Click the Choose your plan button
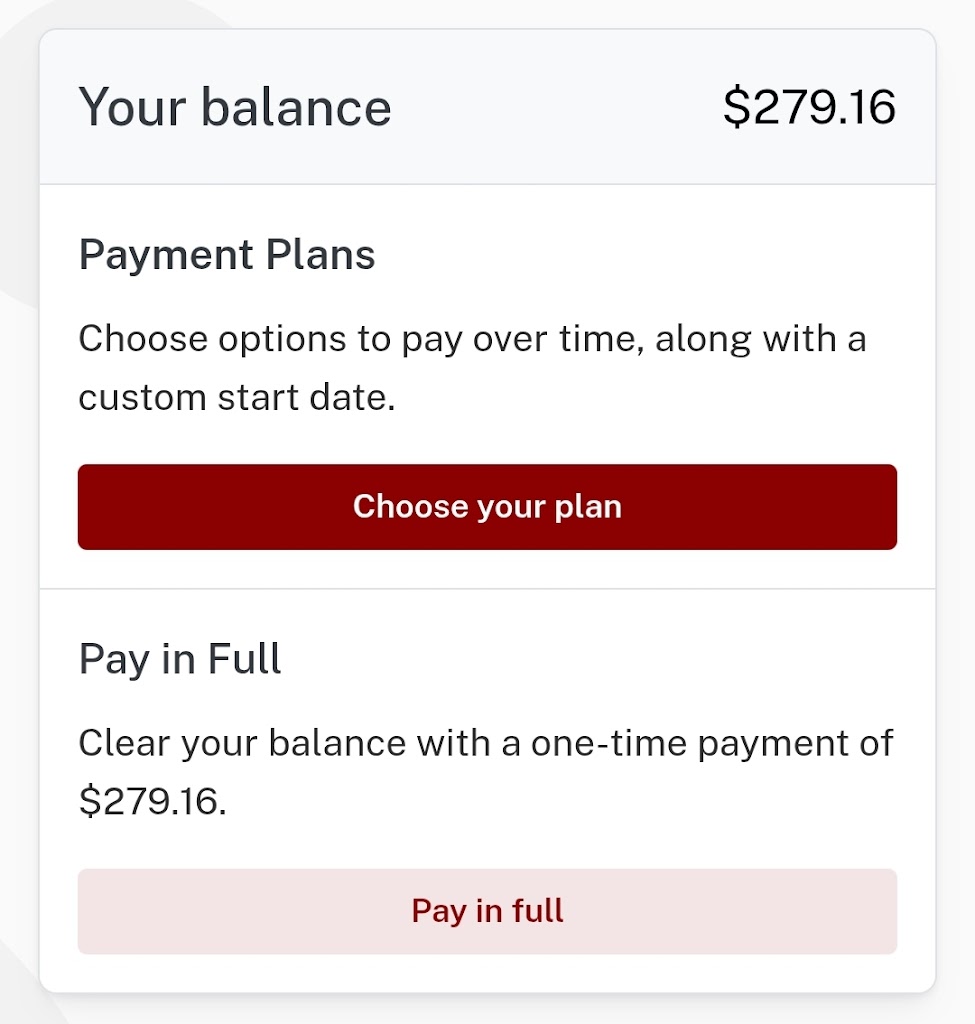The image size is (975, 1024). [487, 507]
